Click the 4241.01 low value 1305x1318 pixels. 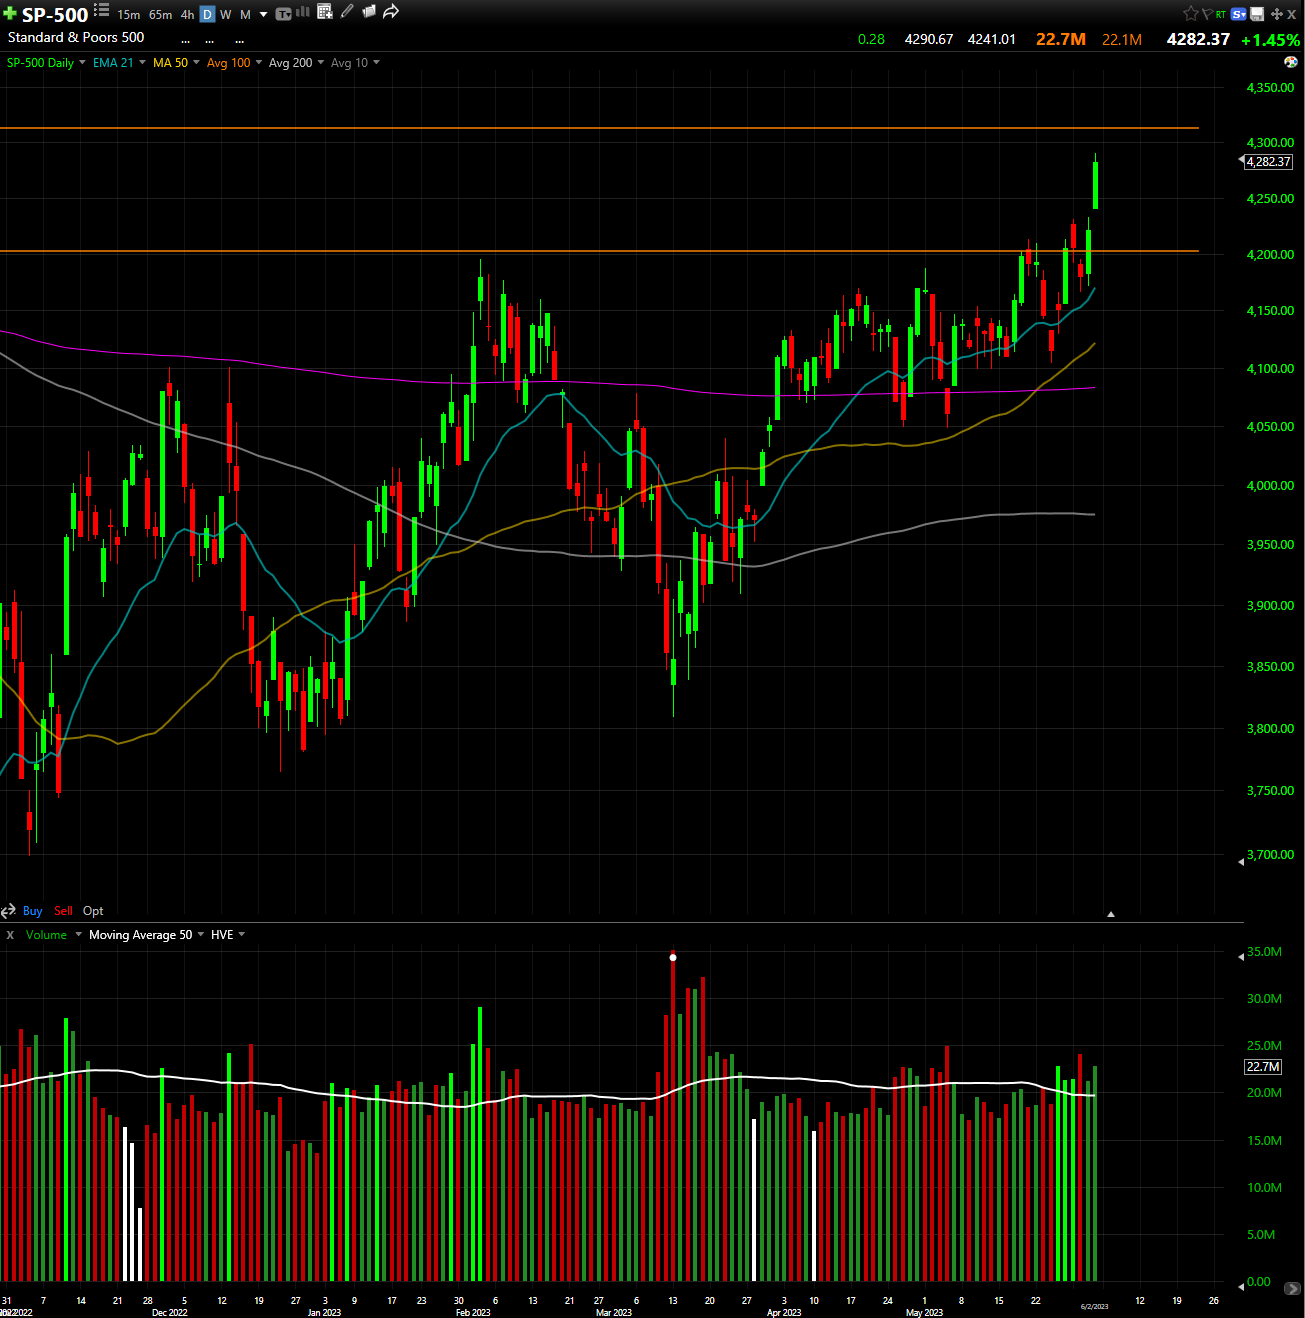(992, 40)
